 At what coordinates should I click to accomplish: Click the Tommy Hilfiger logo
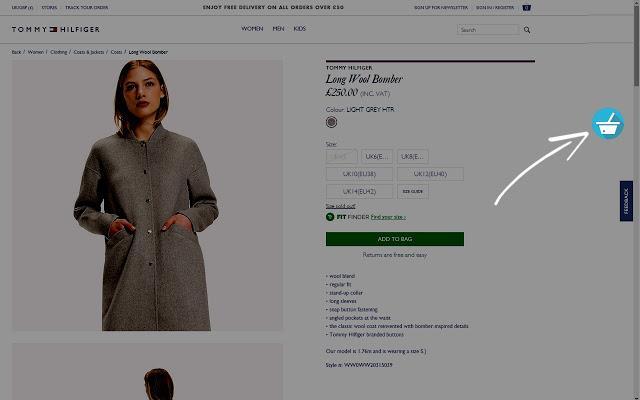point(56,29)
